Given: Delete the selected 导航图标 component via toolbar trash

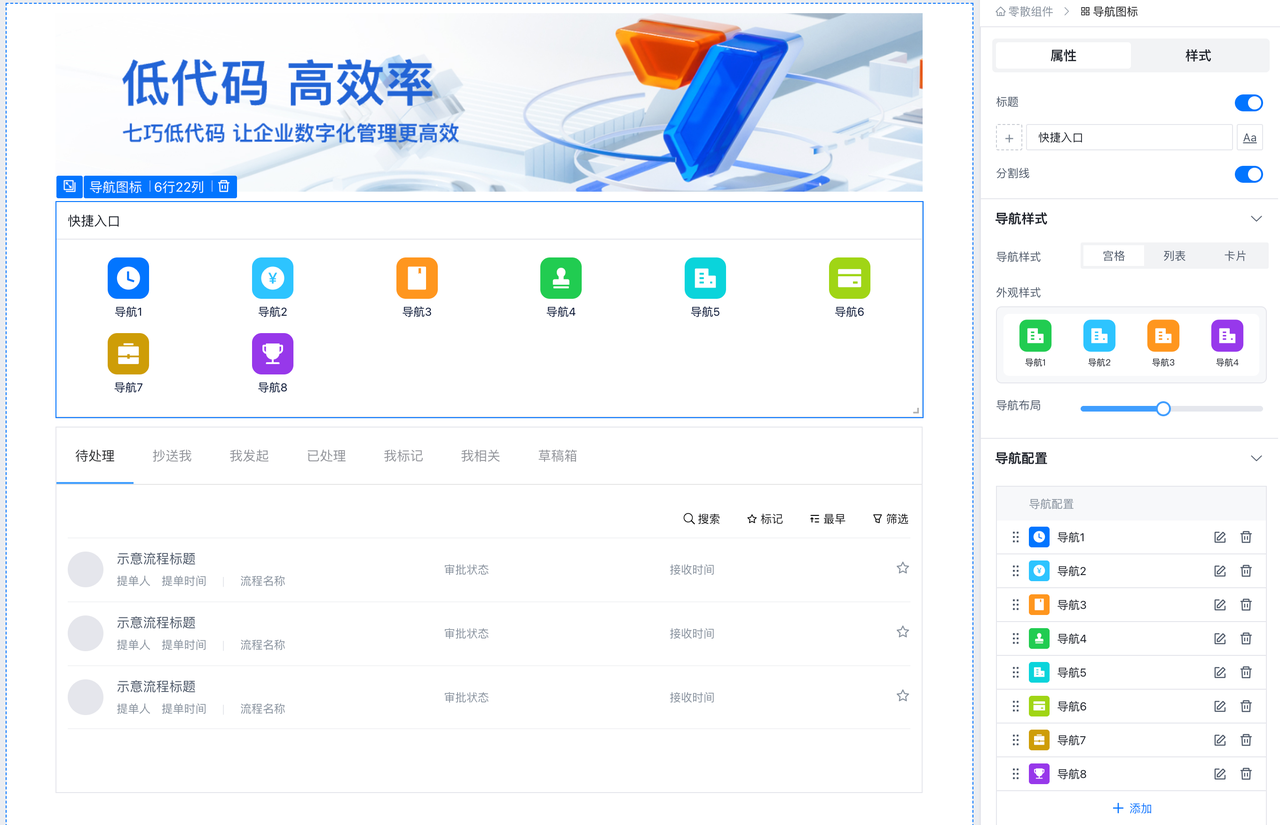Looking at the screenshot, I should click(x=224, y=186).
